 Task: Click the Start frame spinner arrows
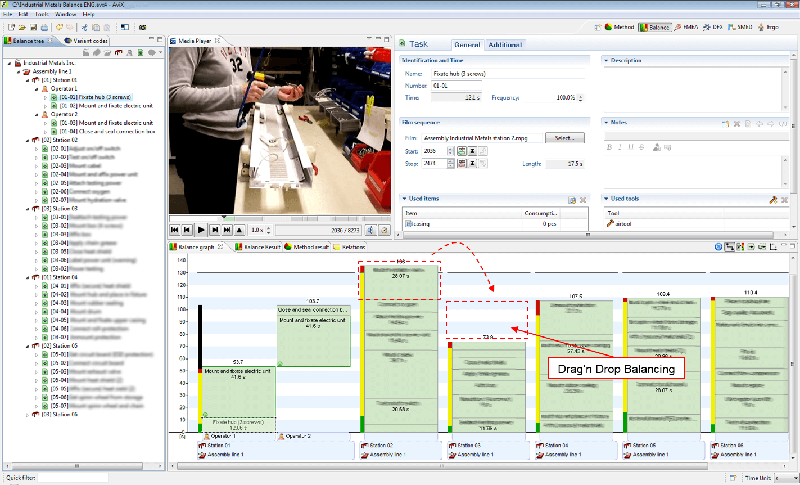click(x=449, y=150)
